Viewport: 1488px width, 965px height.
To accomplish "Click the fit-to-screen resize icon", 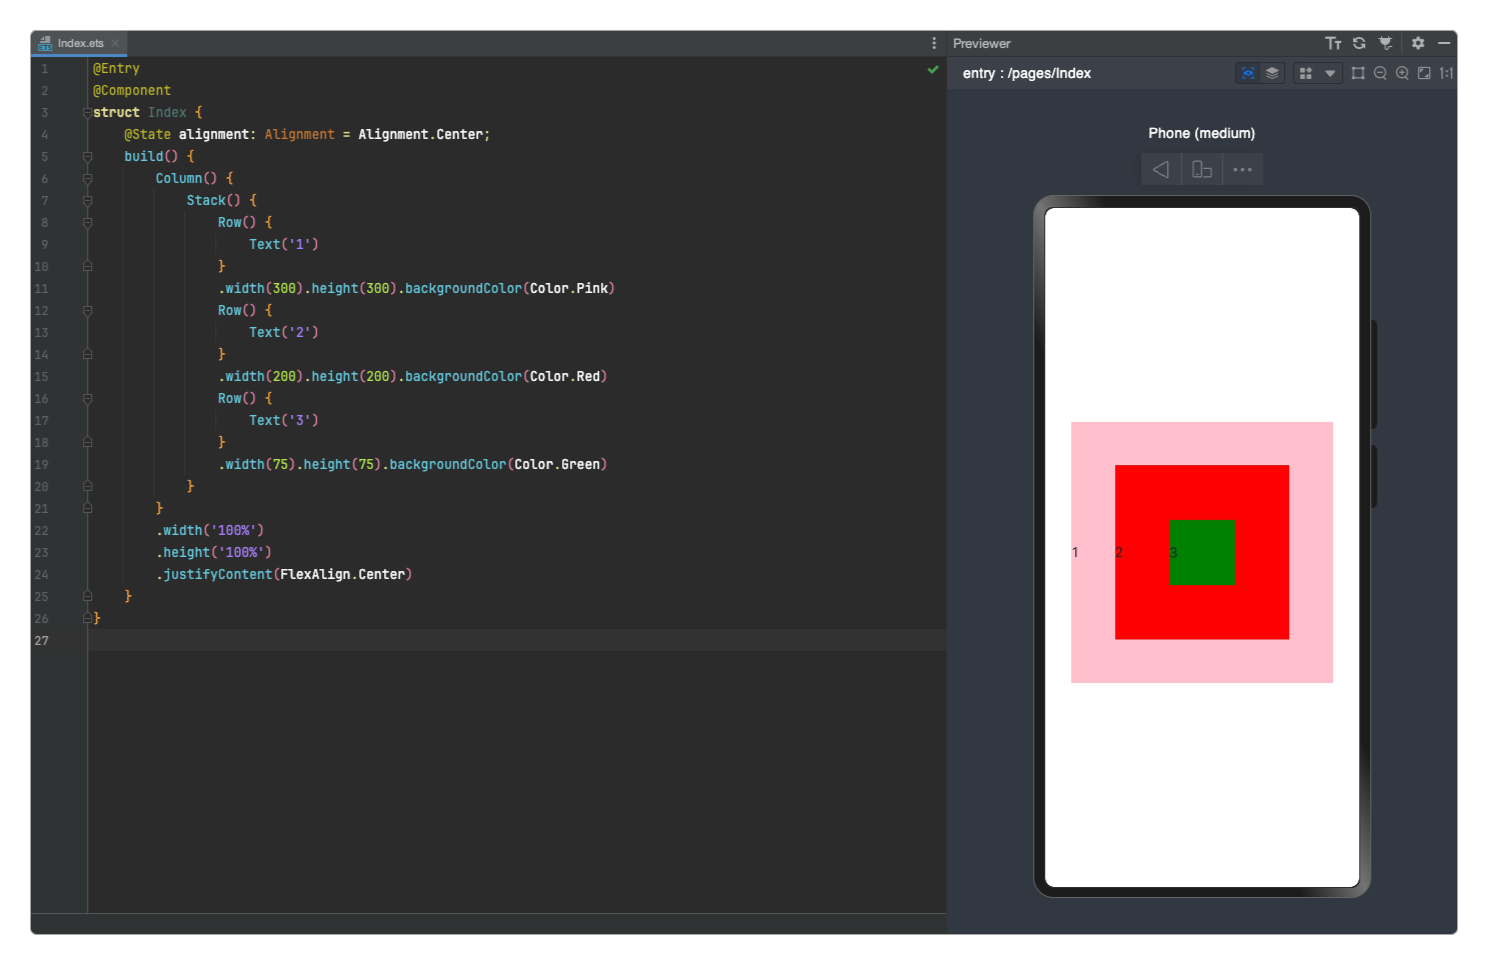I will click(x=1424, y=73).
